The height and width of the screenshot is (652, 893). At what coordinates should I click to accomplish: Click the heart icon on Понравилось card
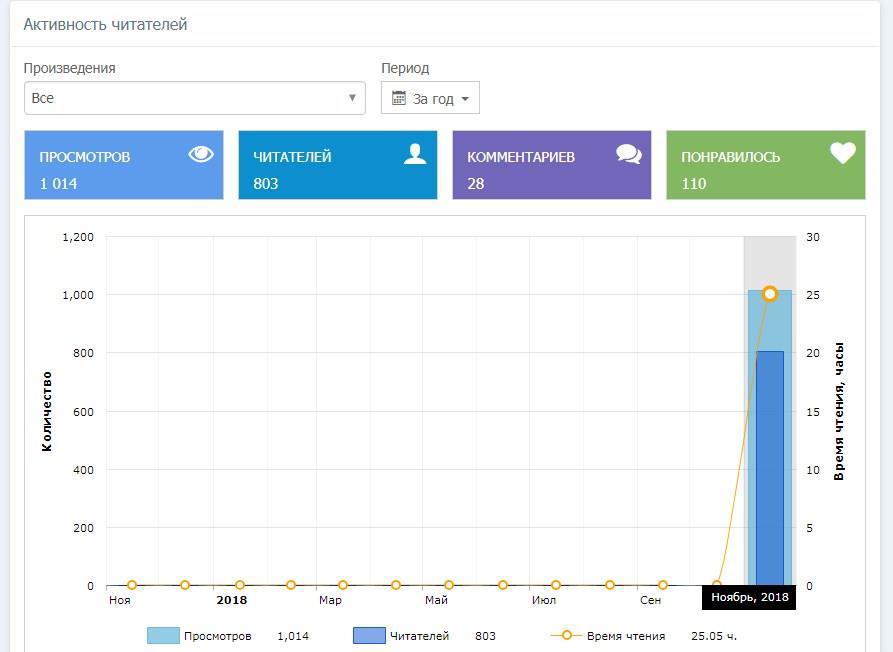[x=843, y=153]
